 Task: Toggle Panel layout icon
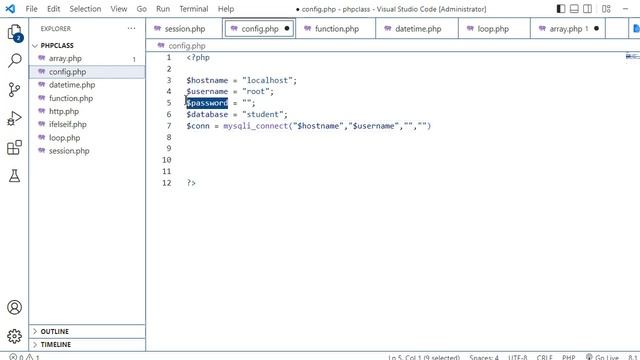(574, 9)
